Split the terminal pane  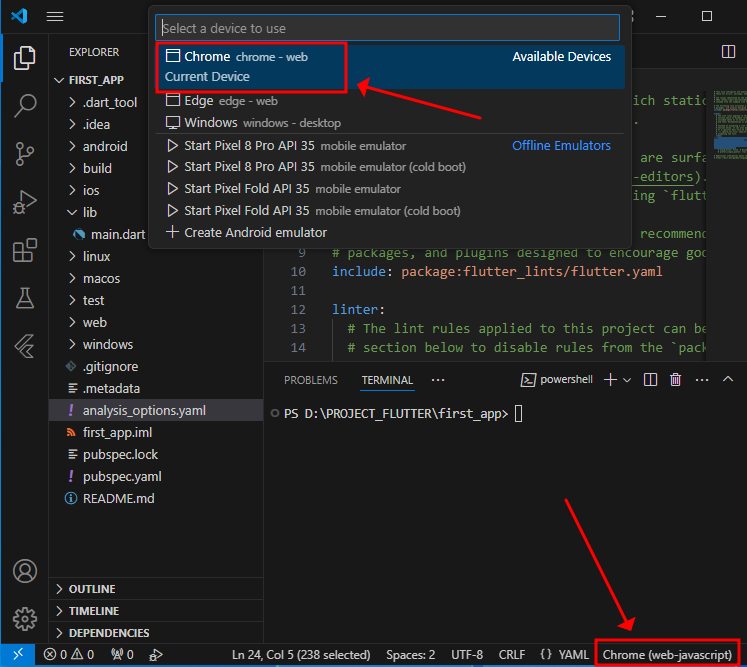point(650,380)
